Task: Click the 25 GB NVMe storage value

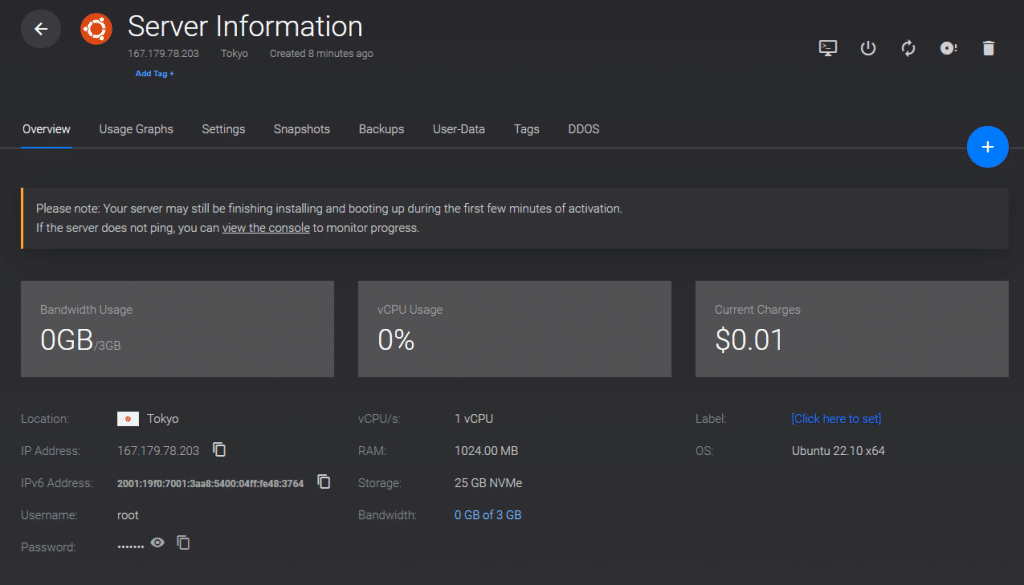Action: tap(488, 483)
